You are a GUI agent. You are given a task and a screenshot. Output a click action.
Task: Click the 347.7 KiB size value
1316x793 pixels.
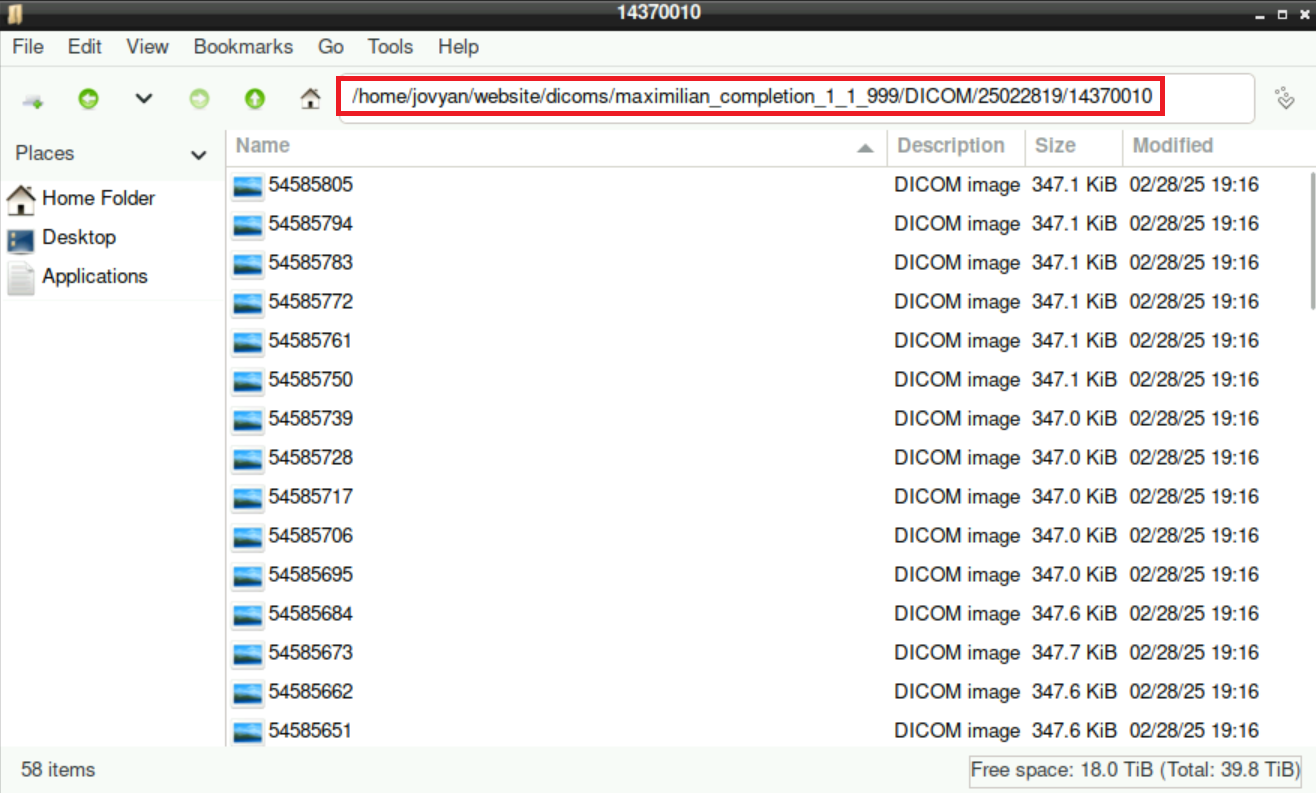click(x=1074, y=653)
